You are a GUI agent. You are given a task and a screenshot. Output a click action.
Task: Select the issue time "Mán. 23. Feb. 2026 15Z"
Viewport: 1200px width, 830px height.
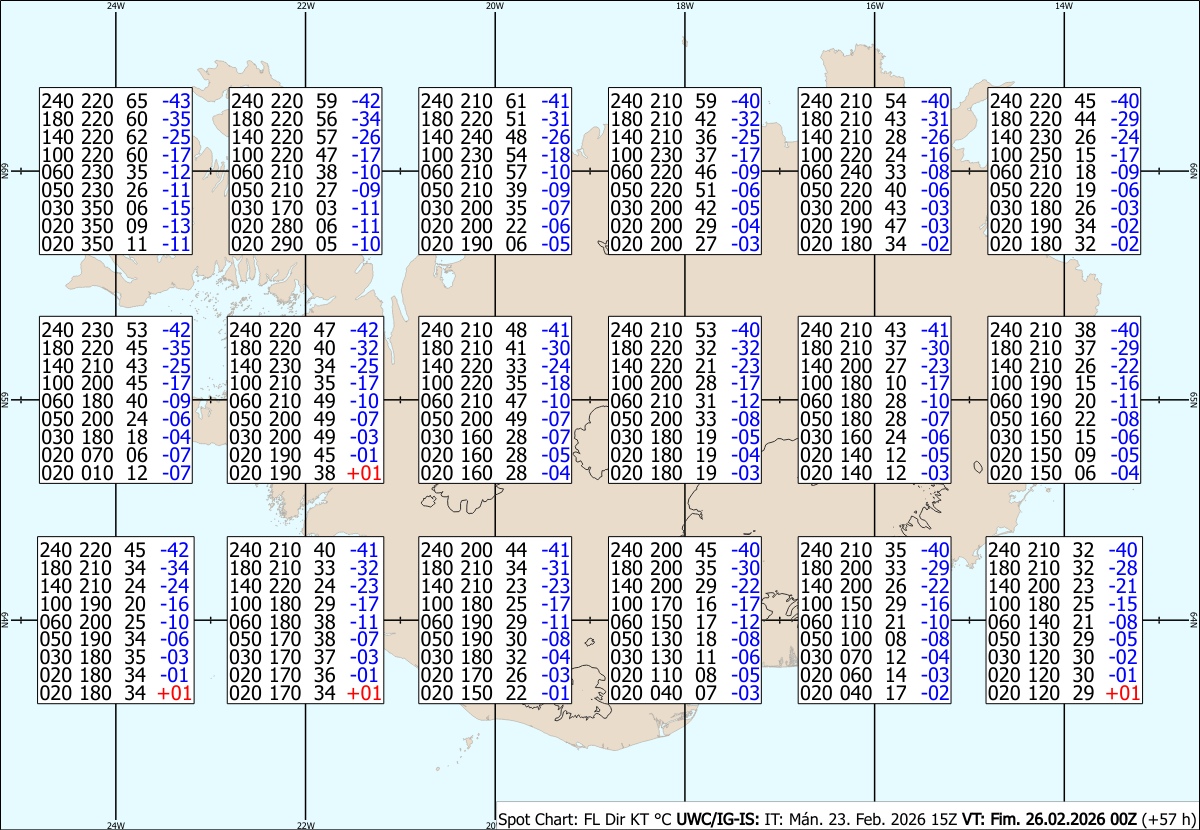[873, 818]
